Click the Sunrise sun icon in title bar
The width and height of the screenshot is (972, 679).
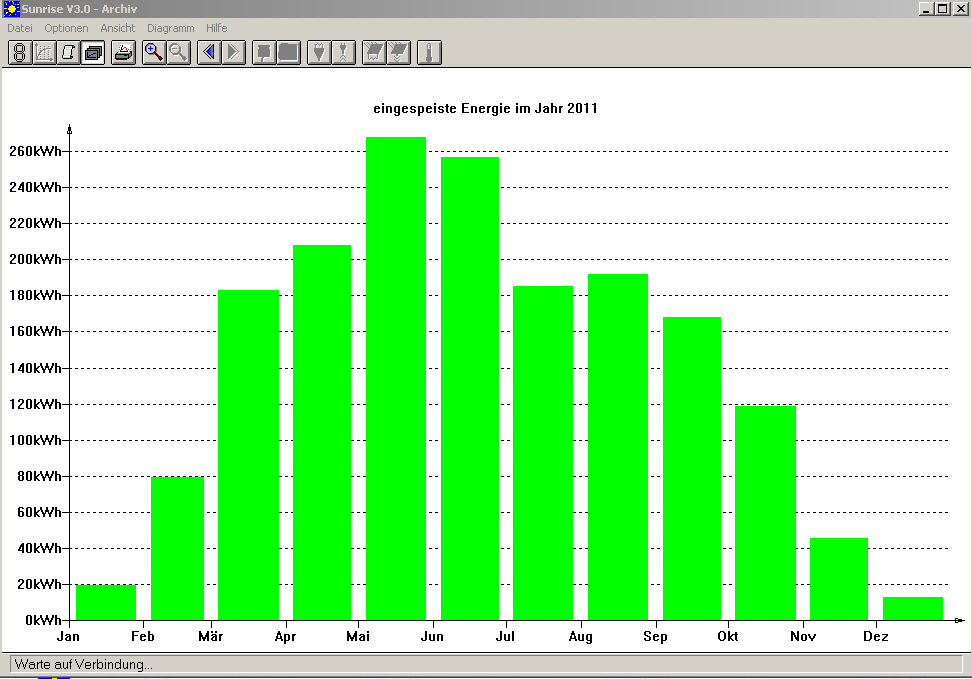coord(11,9)
